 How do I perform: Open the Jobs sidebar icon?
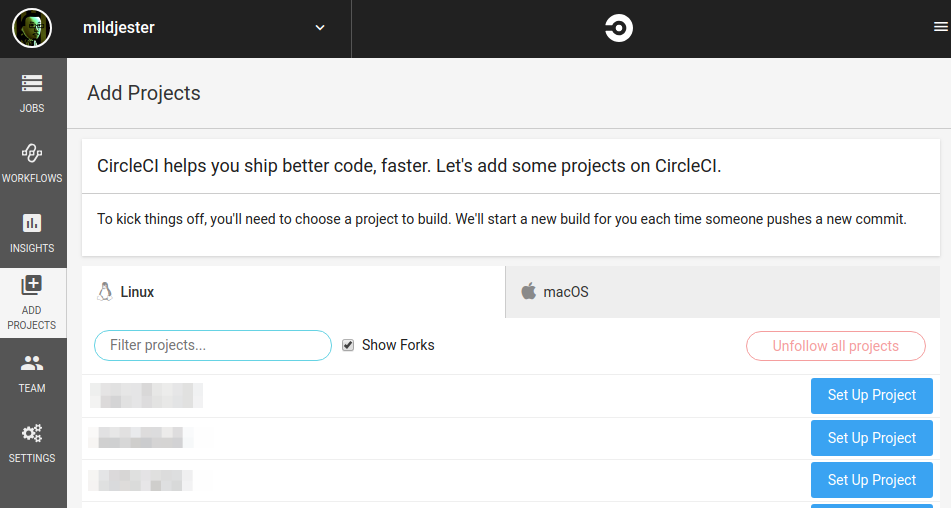click(x=32, y=83)
